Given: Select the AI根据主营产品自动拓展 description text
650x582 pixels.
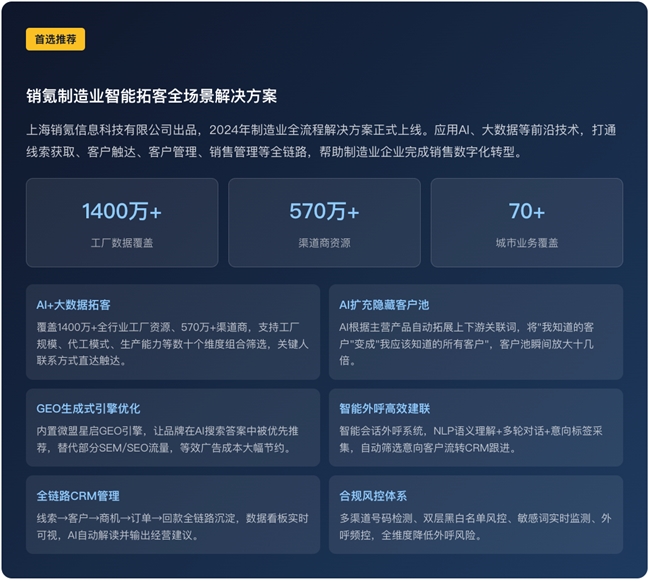Looking at the screenshot, I should [x=466, y=344].
